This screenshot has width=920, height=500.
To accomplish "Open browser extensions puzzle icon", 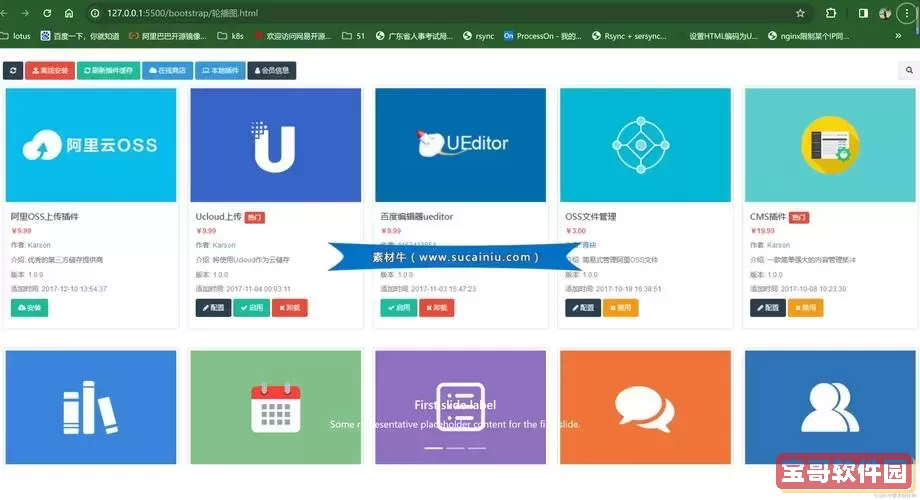I will point(831,13).
